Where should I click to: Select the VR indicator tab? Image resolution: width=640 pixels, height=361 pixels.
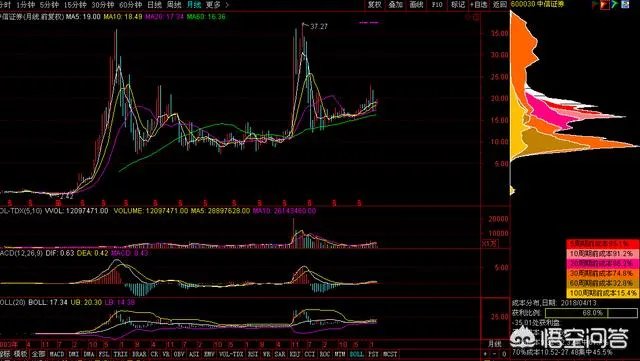click(x=166, y=354)
